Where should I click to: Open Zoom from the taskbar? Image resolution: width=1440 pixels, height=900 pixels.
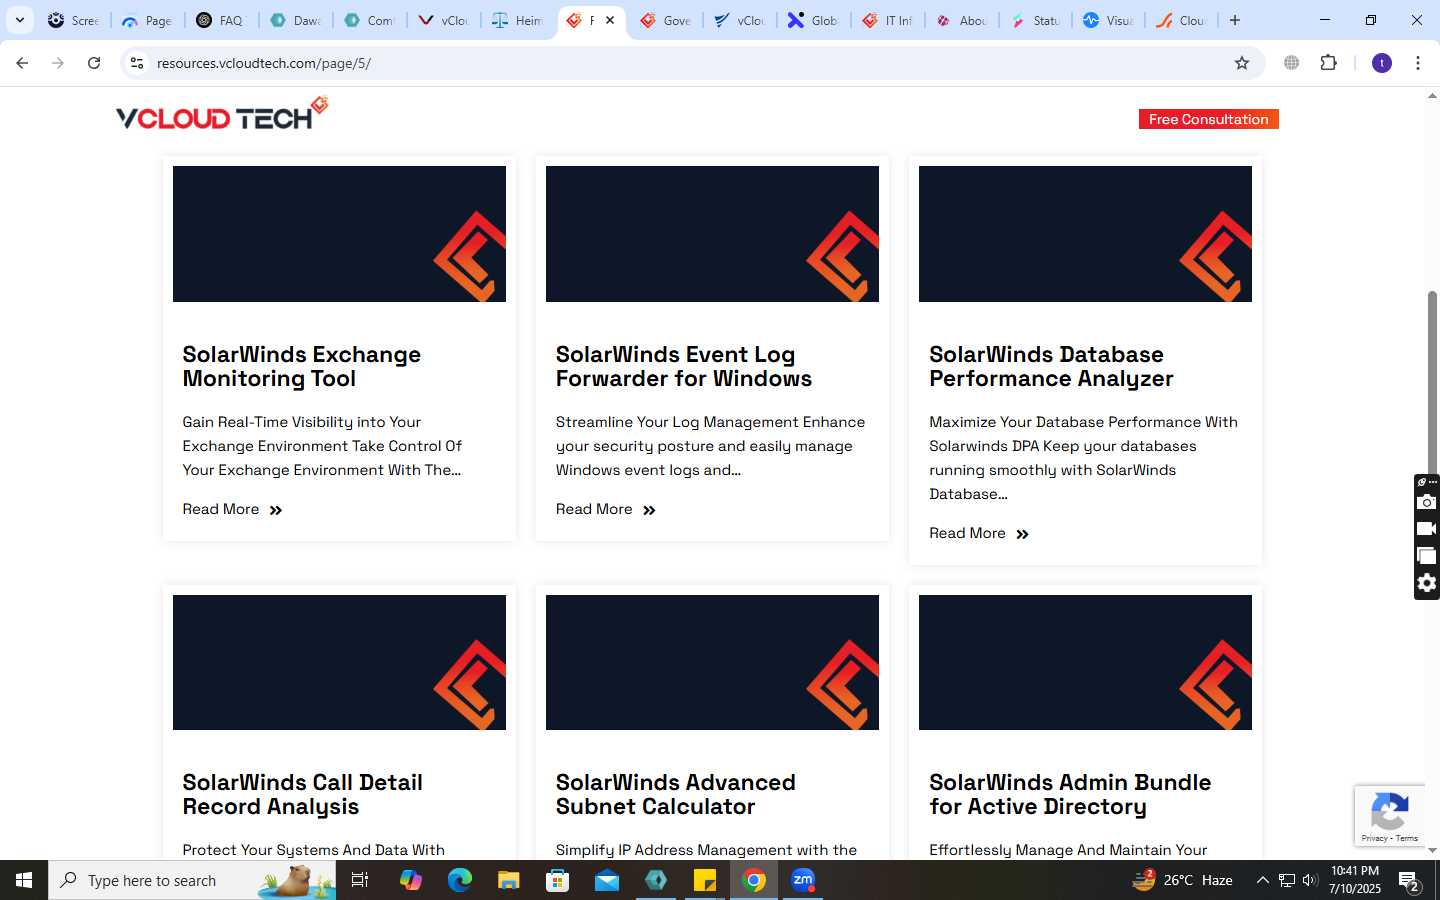click(x=803, y=880)
